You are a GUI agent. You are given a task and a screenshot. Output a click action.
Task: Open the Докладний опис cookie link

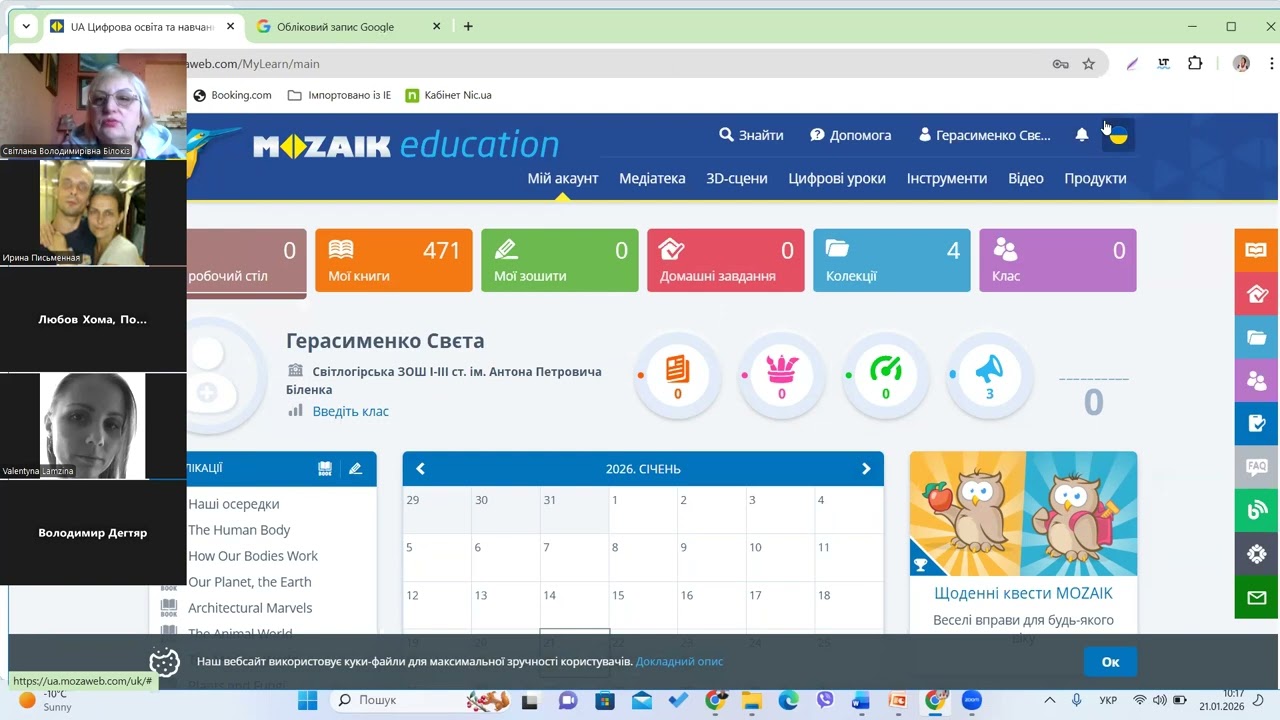[x=679, y=661]
